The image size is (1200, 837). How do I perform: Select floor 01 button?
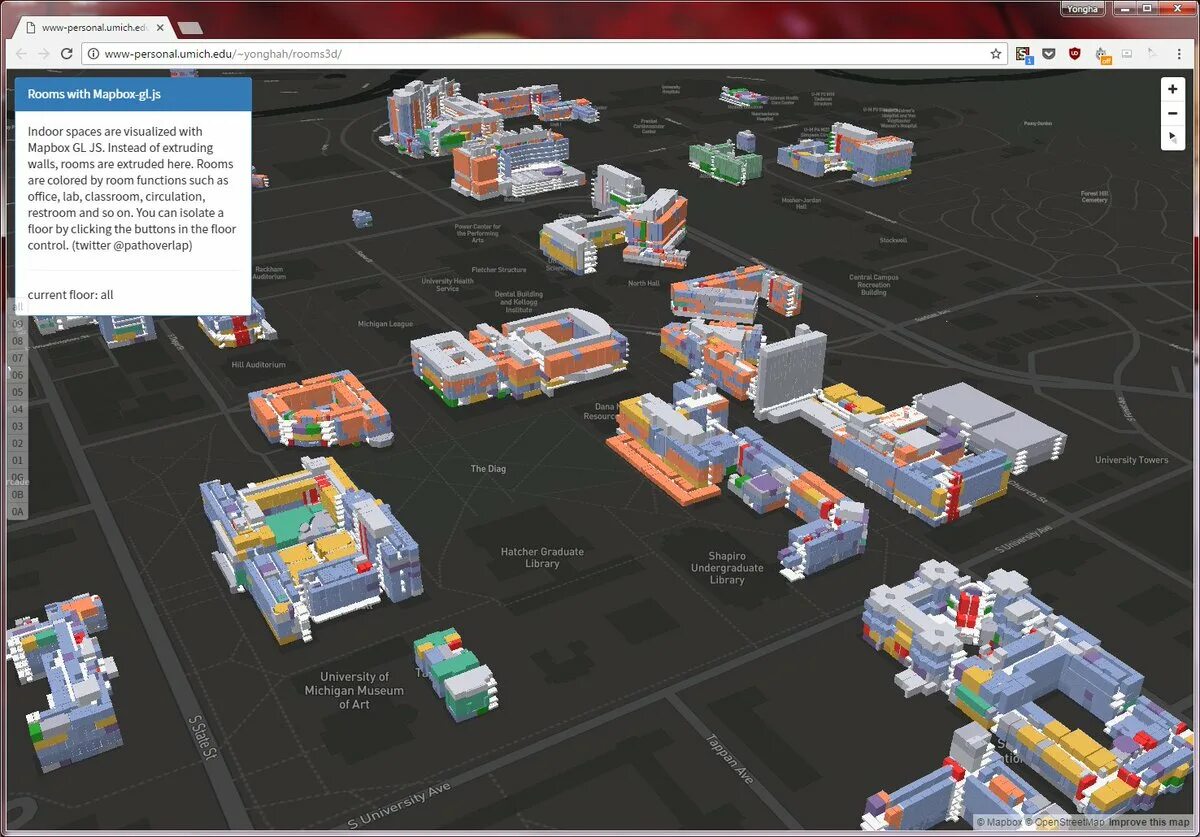point(17,460)
